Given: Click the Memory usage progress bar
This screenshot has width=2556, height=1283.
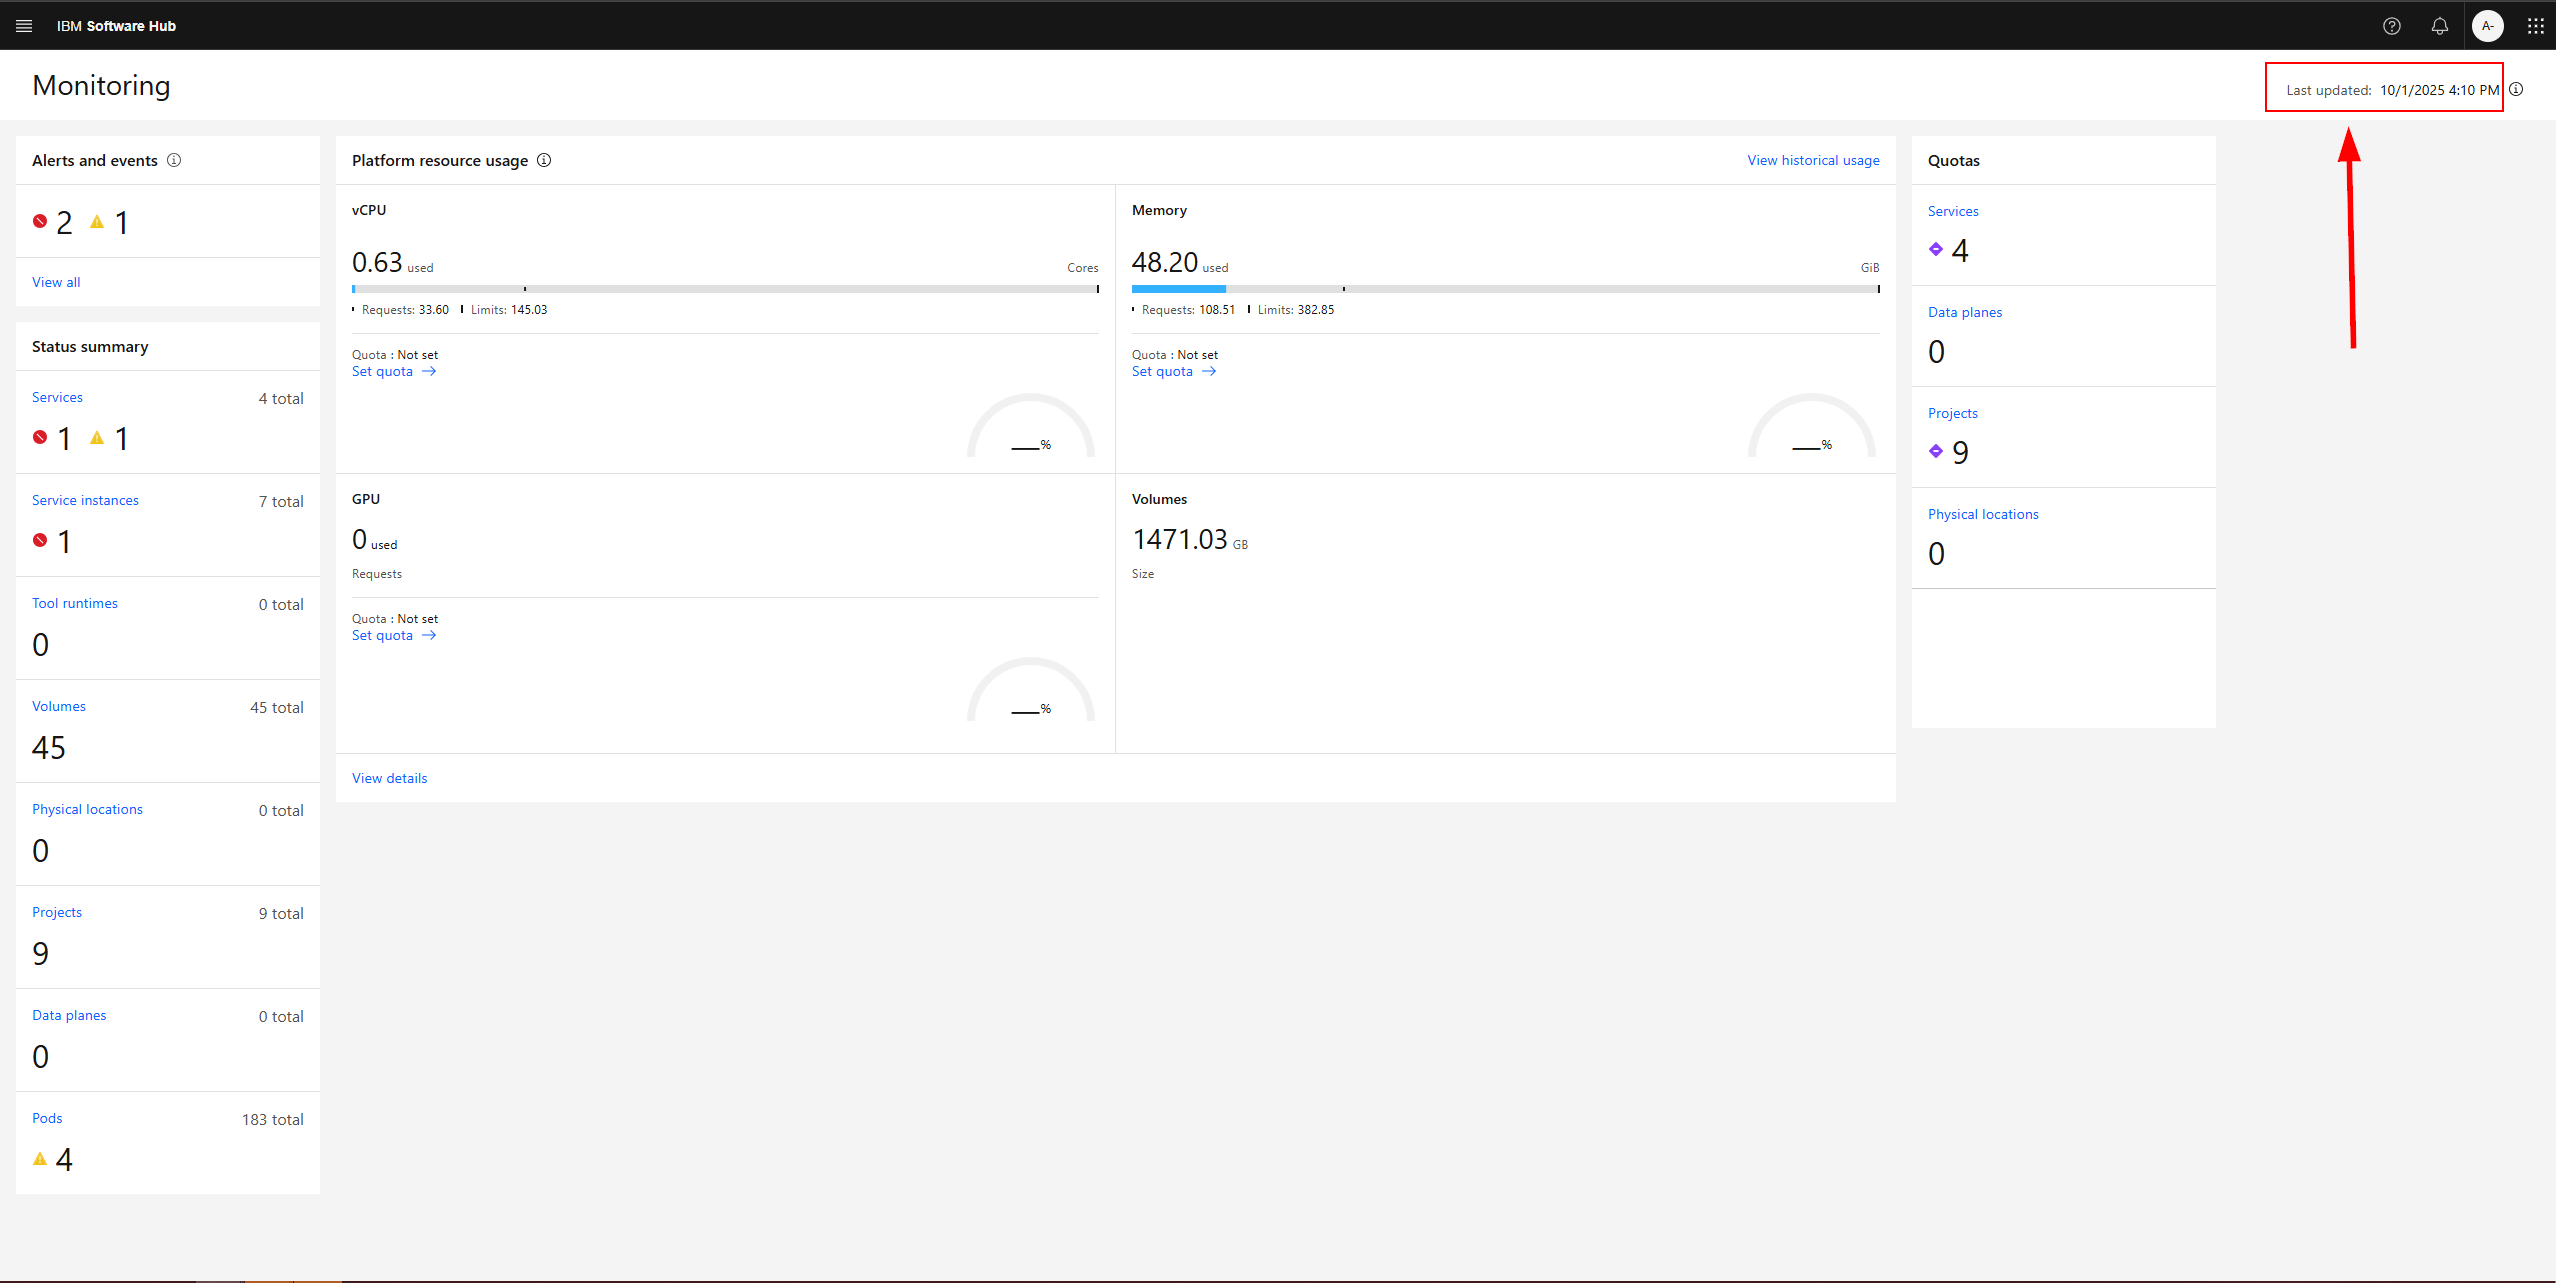Looking at the screenshot, I should click(1504, 289).
